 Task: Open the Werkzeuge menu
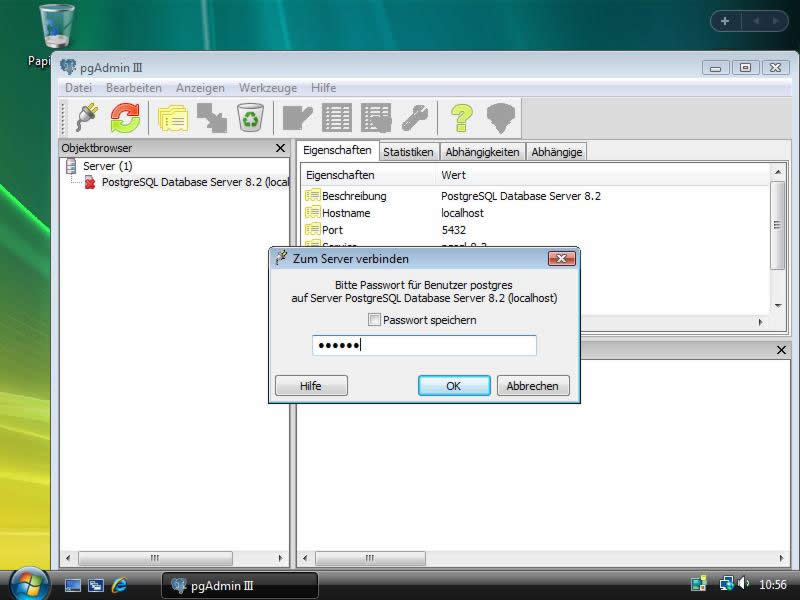[x=268, y=88]
